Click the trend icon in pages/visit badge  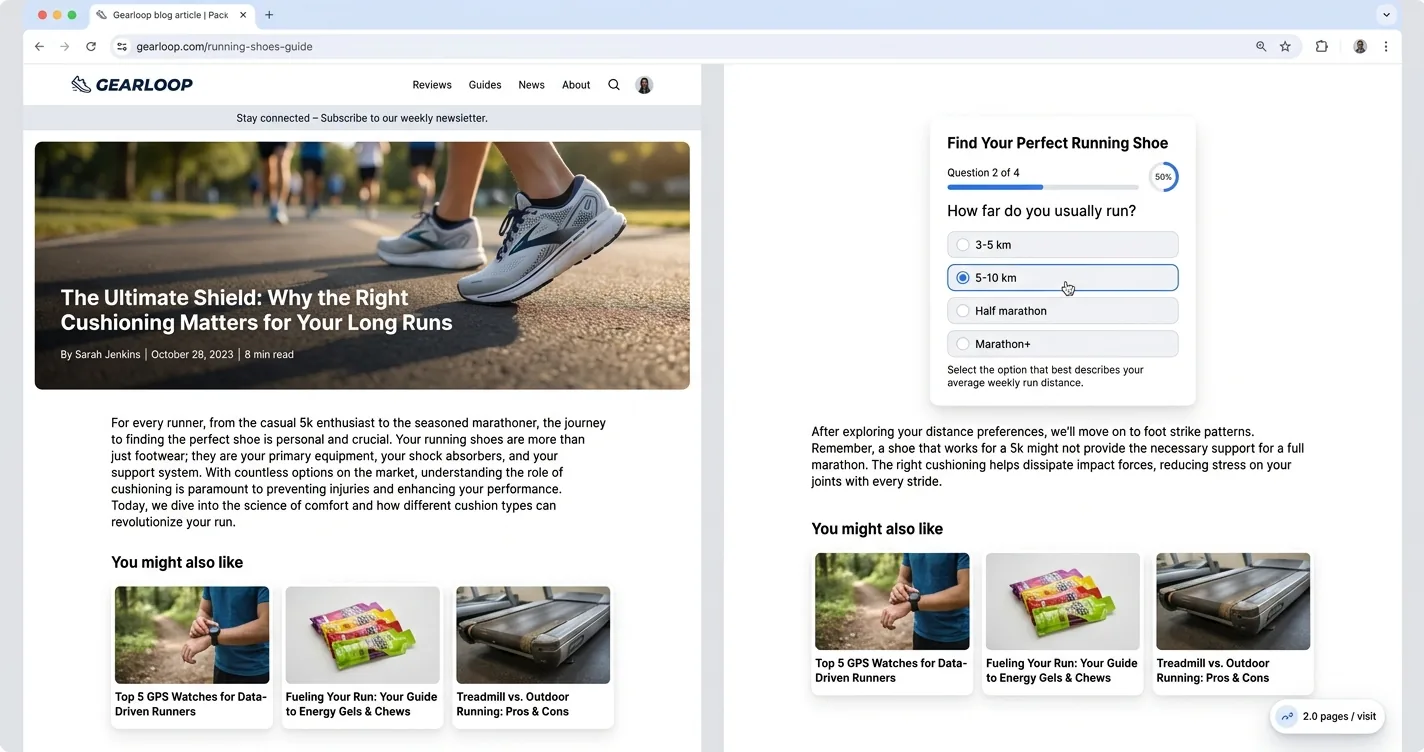pyautogui.click(x=1287, y=716)
